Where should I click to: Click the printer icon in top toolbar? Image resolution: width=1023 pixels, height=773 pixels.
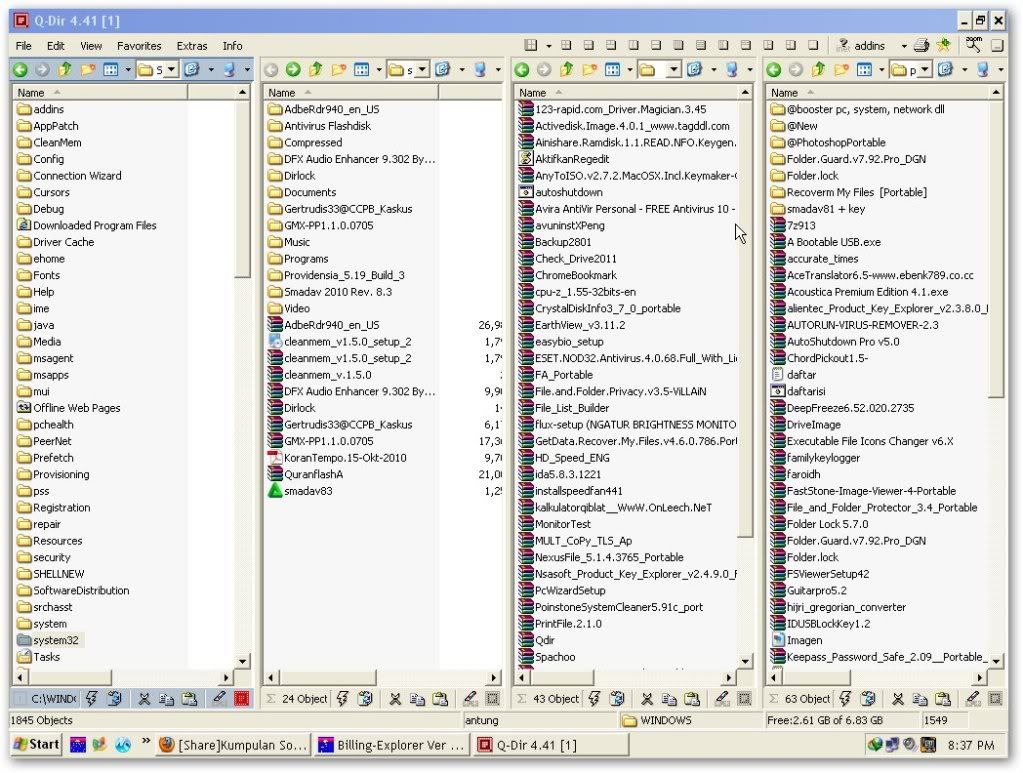[x=921, y=46]
